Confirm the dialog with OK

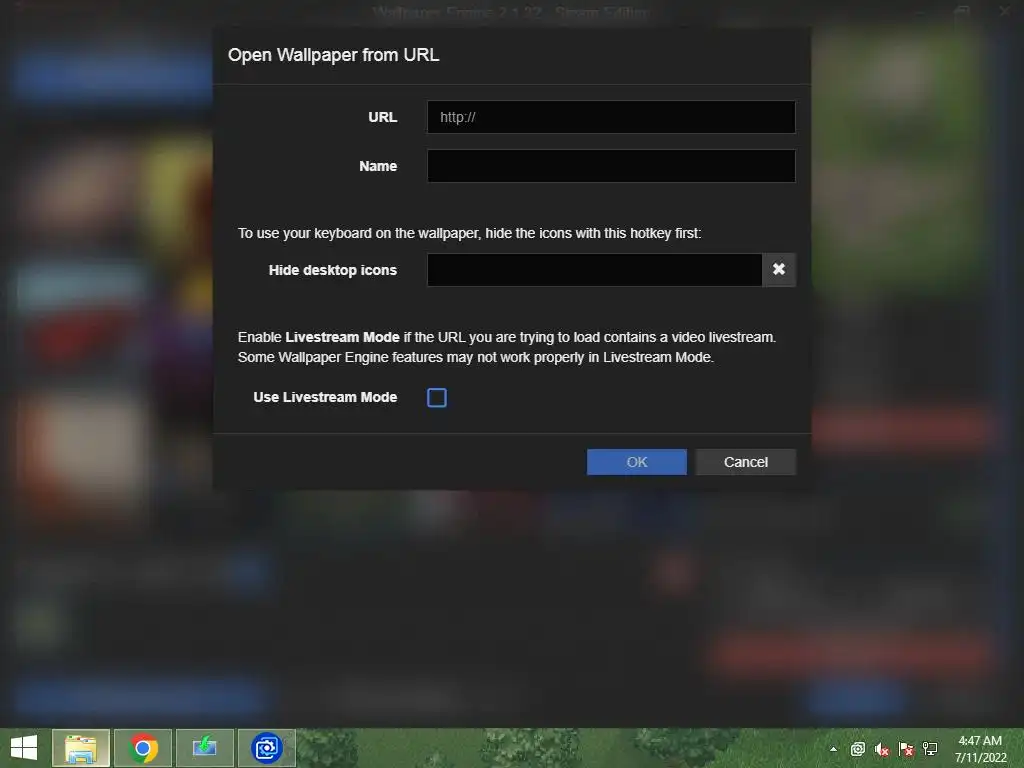pos(637,462)
